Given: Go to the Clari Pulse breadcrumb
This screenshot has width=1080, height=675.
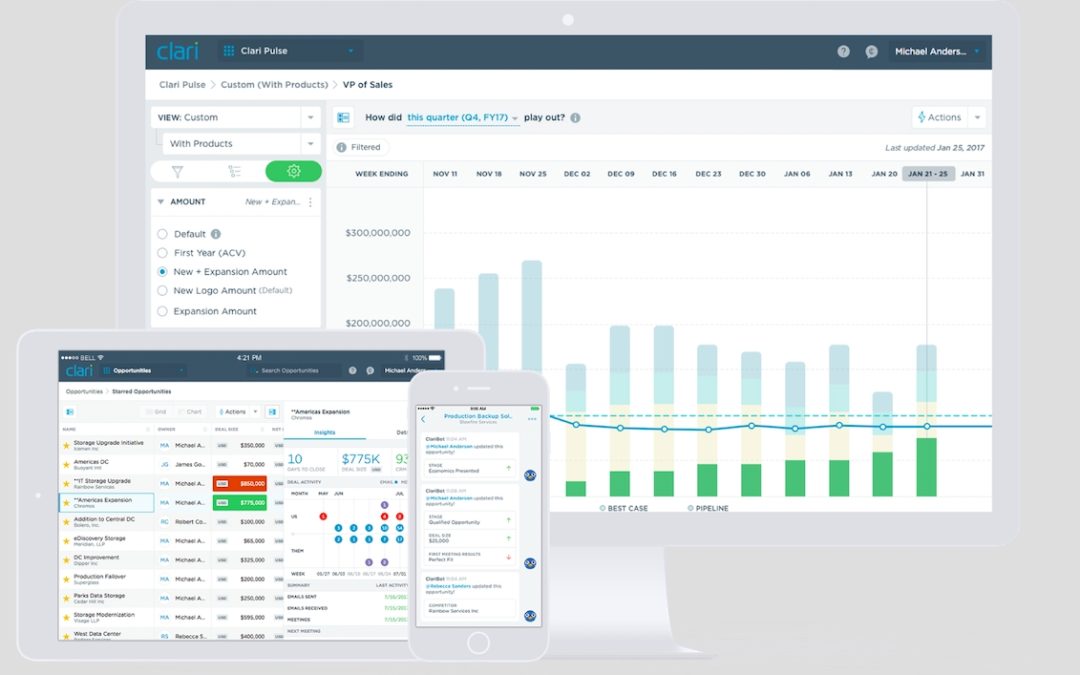Looking at the screenshot, I should (x=182, y=85).
